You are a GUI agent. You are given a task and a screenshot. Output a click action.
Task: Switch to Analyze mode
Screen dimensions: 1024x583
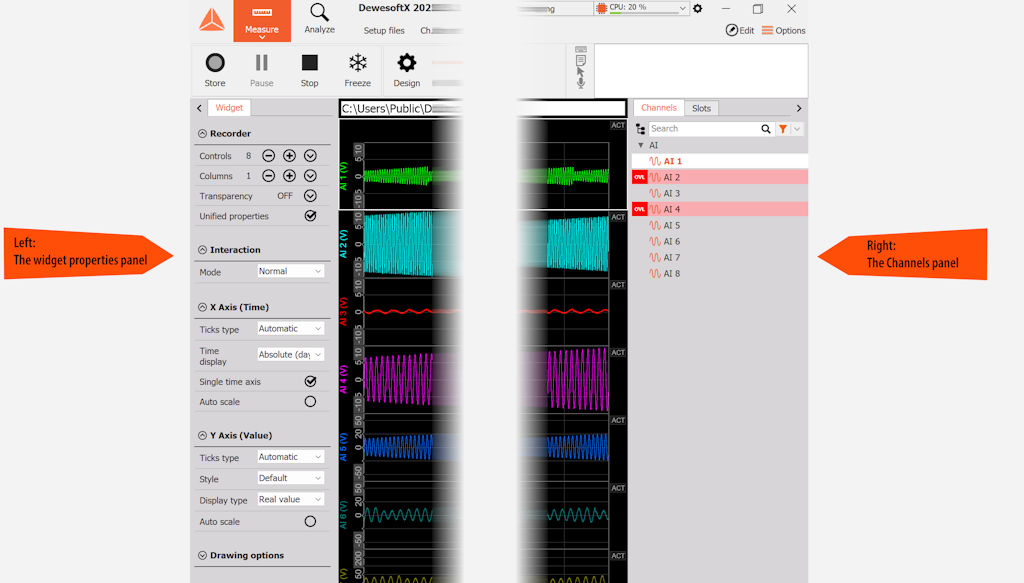(319, 19)
